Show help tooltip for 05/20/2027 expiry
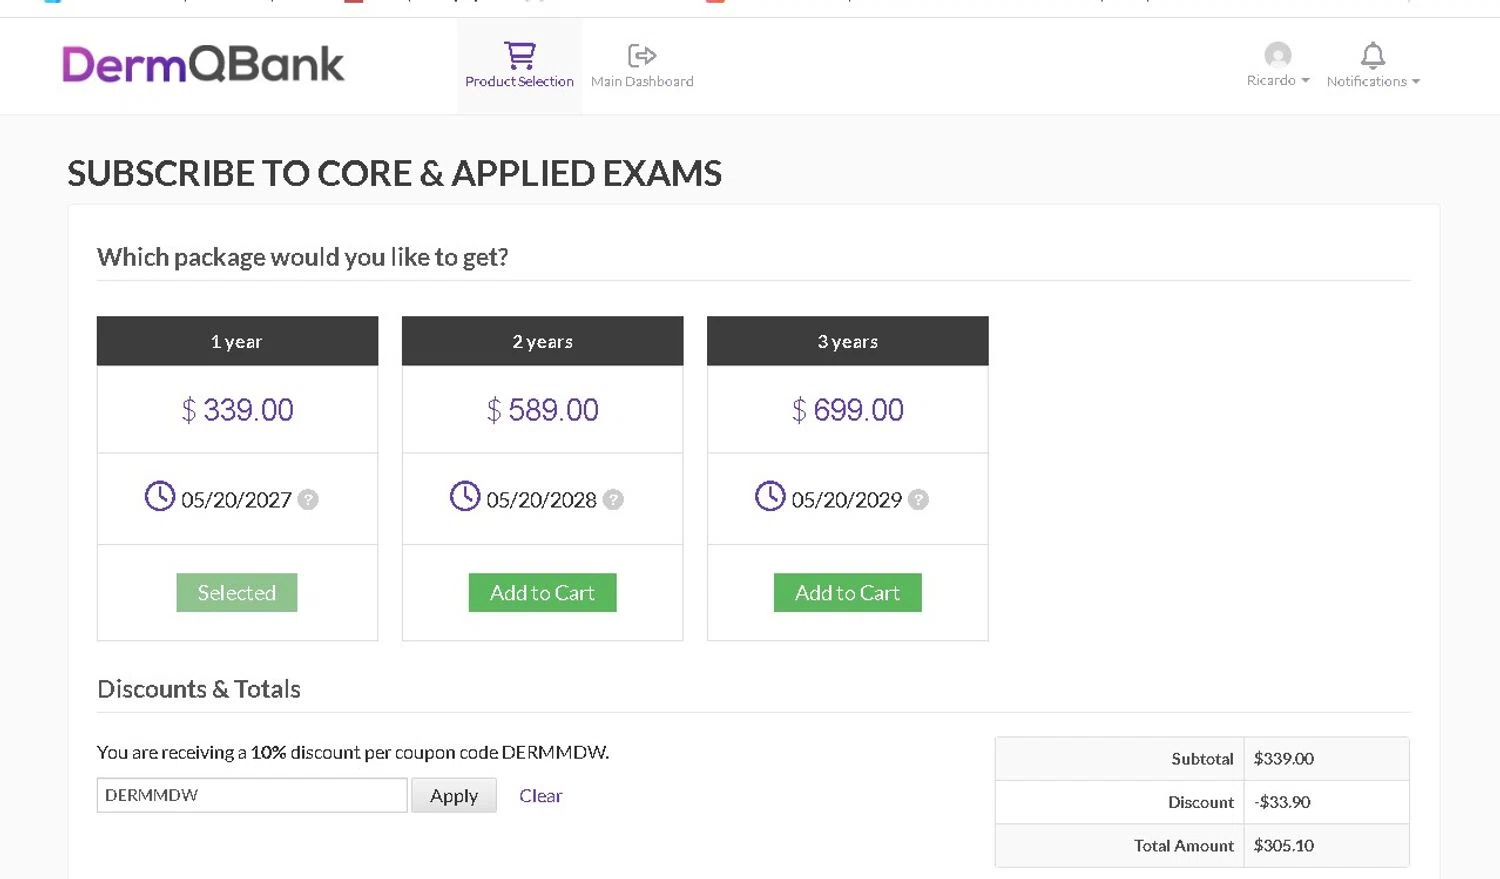This screenshot has height=879, width=1500. [308, 499]
